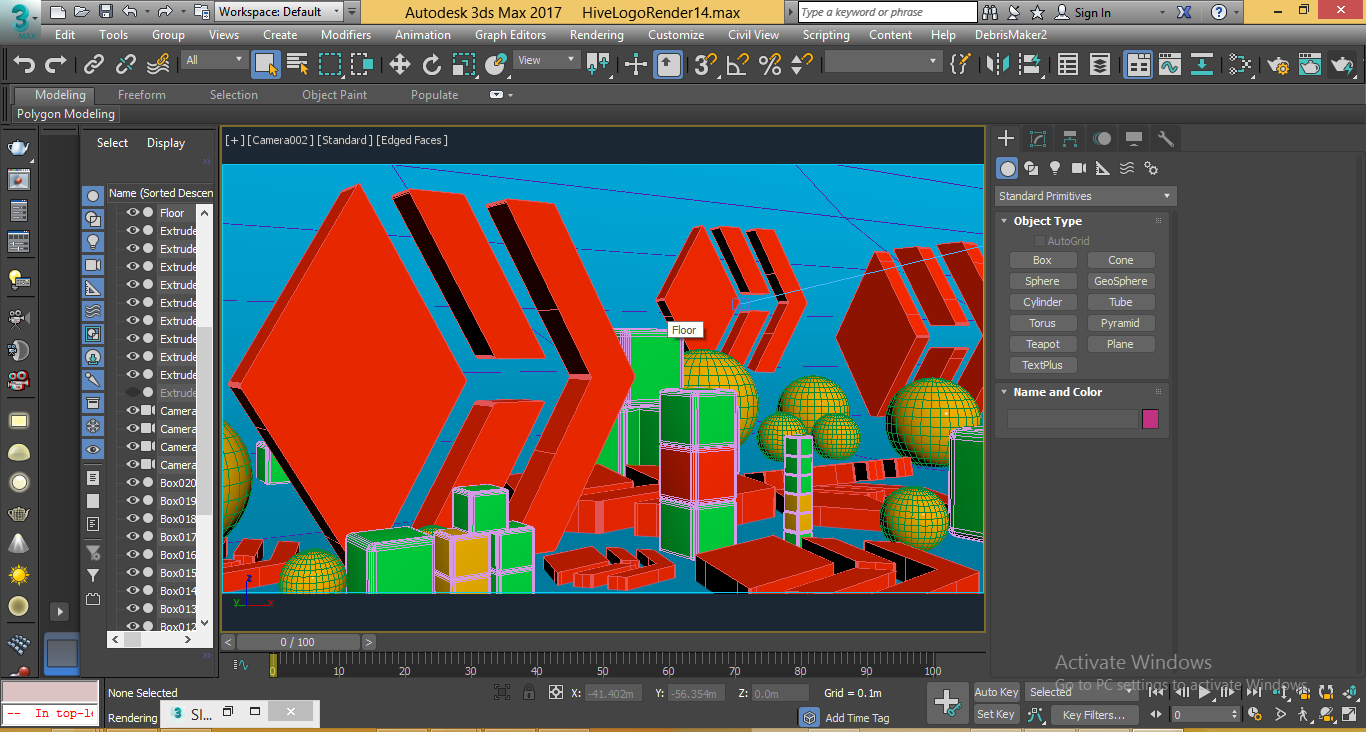The image size is (1366, 732).
Task: Open the All selection filter dropdown
Action: 214,60
